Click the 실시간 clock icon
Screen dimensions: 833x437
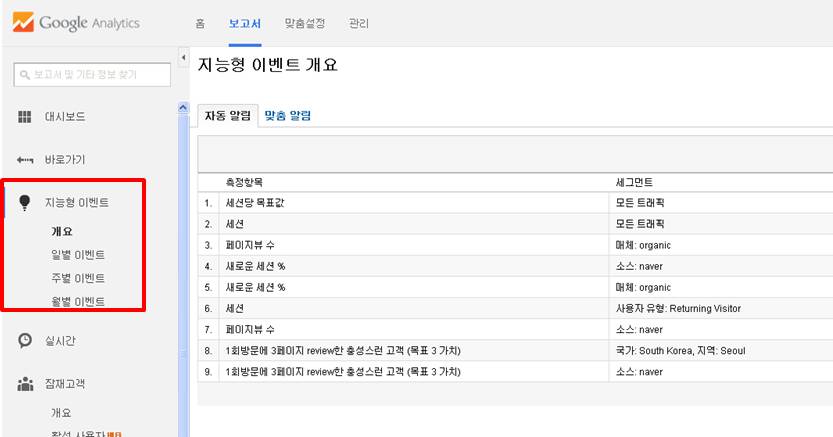25,341
